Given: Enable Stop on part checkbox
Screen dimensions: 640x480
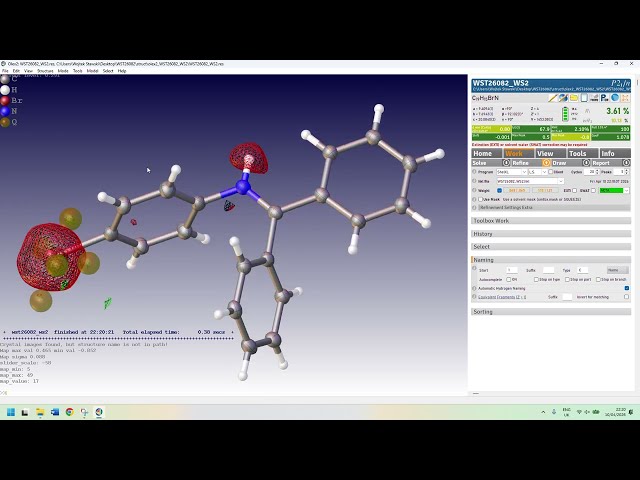Looking at the screenshot, I should point(567,280).
